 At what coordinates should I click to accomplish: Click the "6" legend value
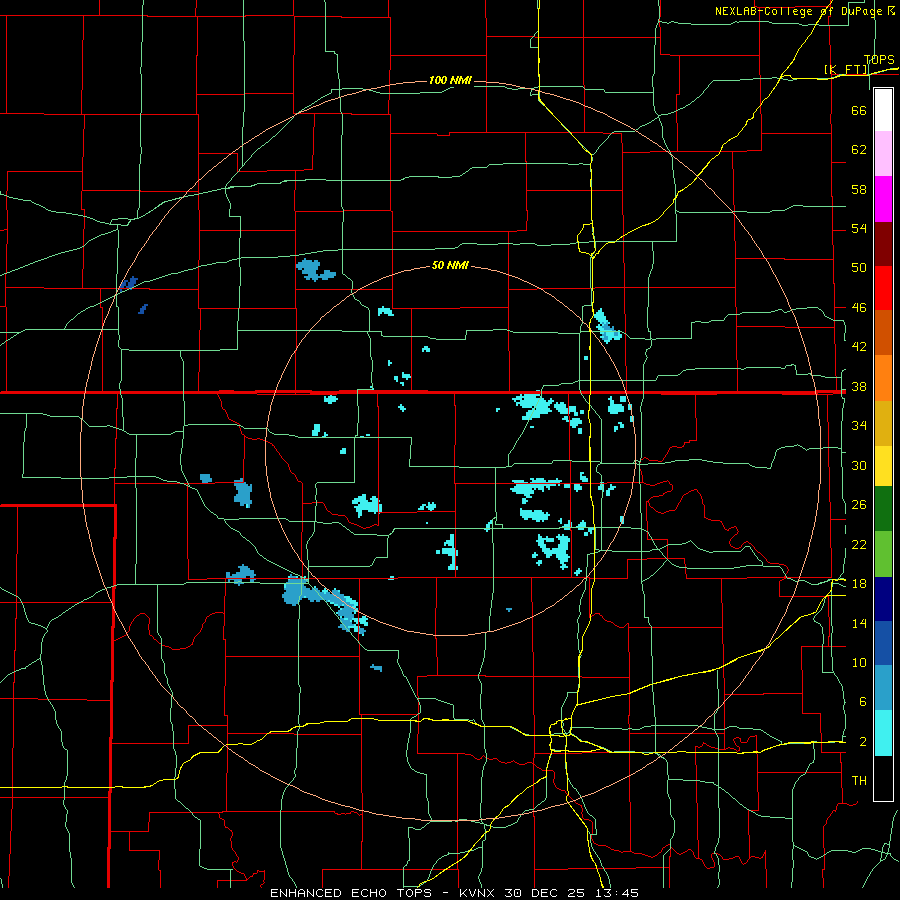[862, 701]
